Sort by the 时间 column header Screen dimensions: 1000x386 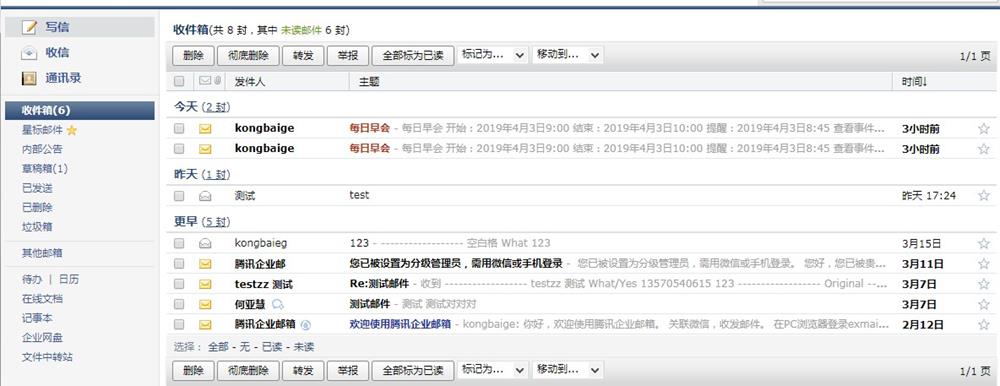[x=915, y=82]
